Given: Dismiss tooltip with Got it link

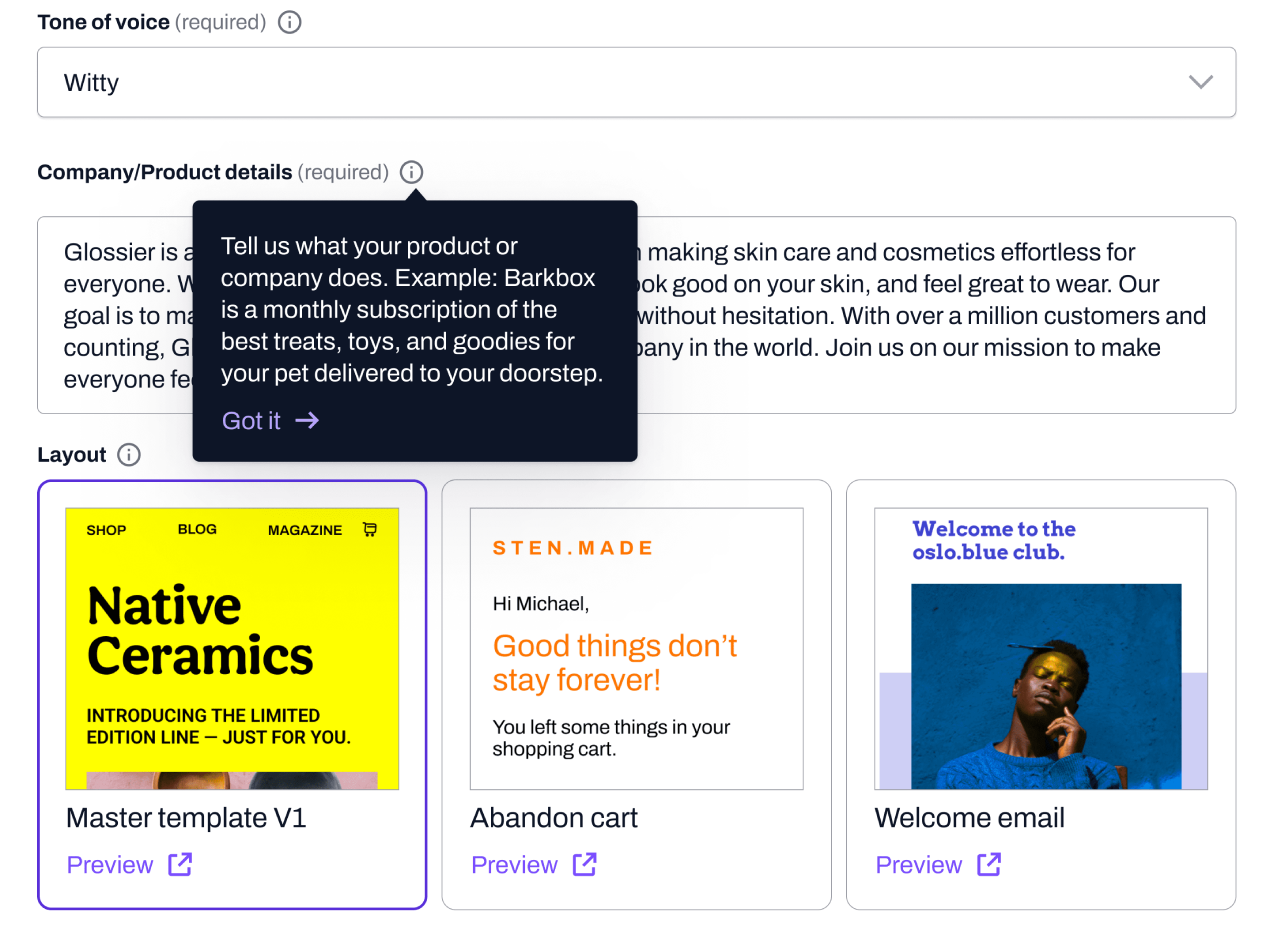Looking at the screenshot, I should tap(270, 420).
